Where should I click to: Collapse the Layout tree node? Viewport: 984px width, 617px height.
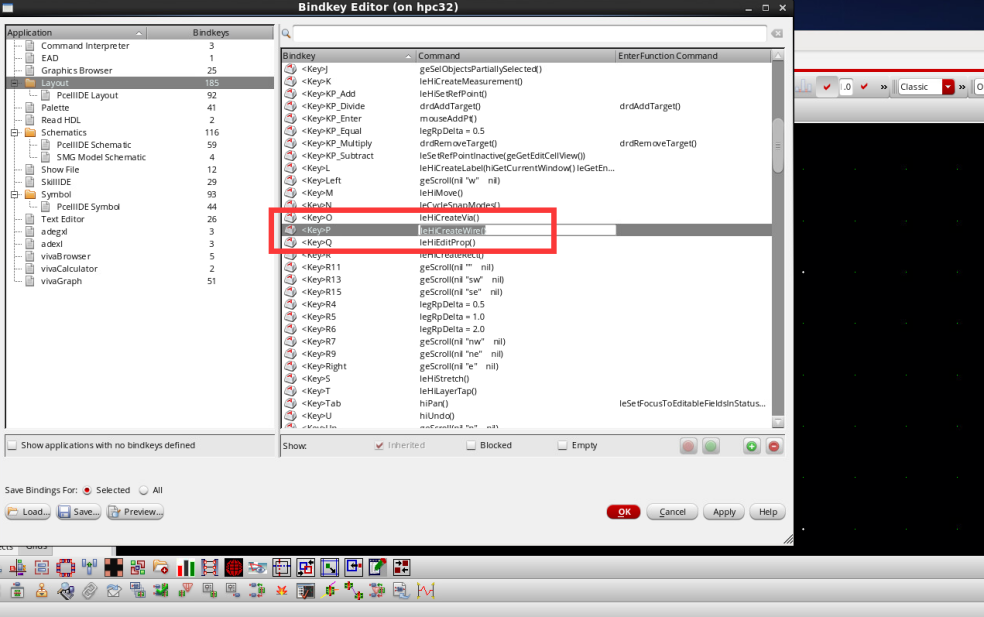(14, 83)
